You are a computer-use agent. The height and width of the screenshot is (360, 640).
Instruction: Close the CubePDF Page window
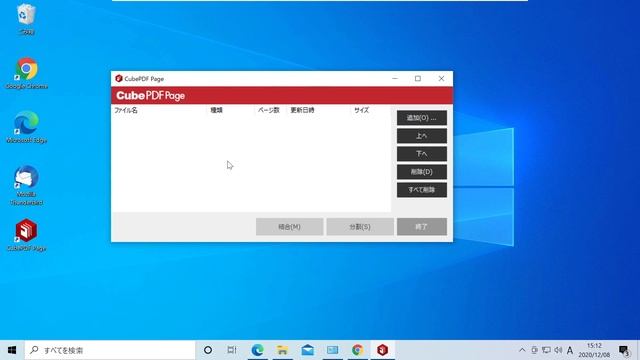pos(441,78)
